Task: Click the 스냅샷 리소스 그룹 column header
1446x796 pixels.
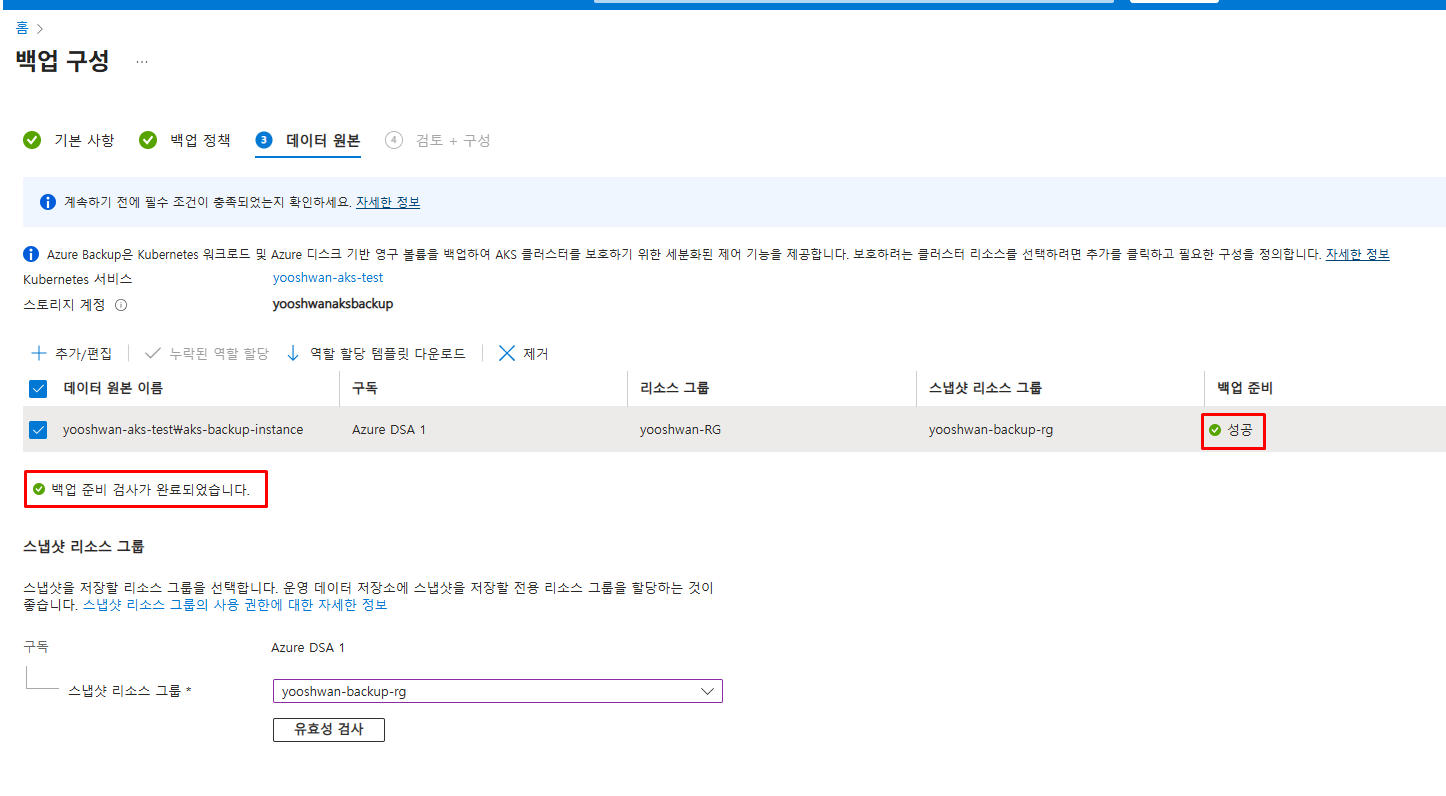Action: click(x=985, y=388)
